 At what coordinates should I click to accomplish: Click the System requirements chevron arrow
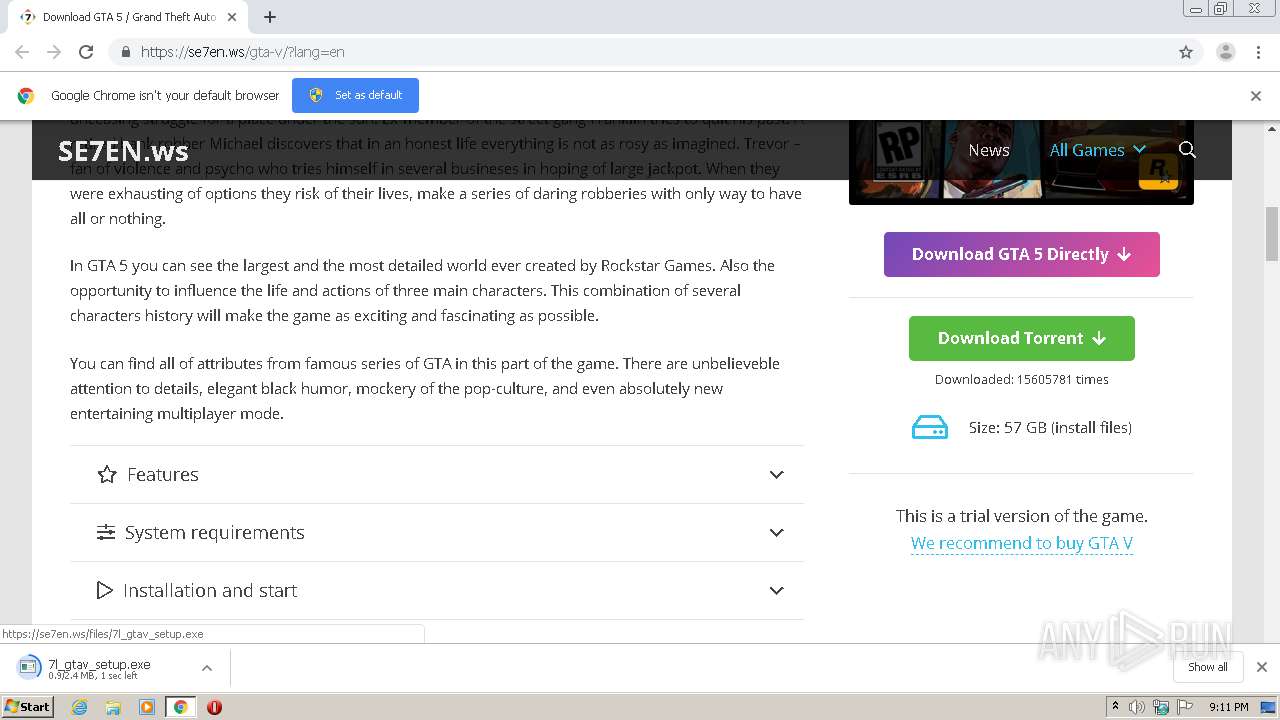coord(776,533)
